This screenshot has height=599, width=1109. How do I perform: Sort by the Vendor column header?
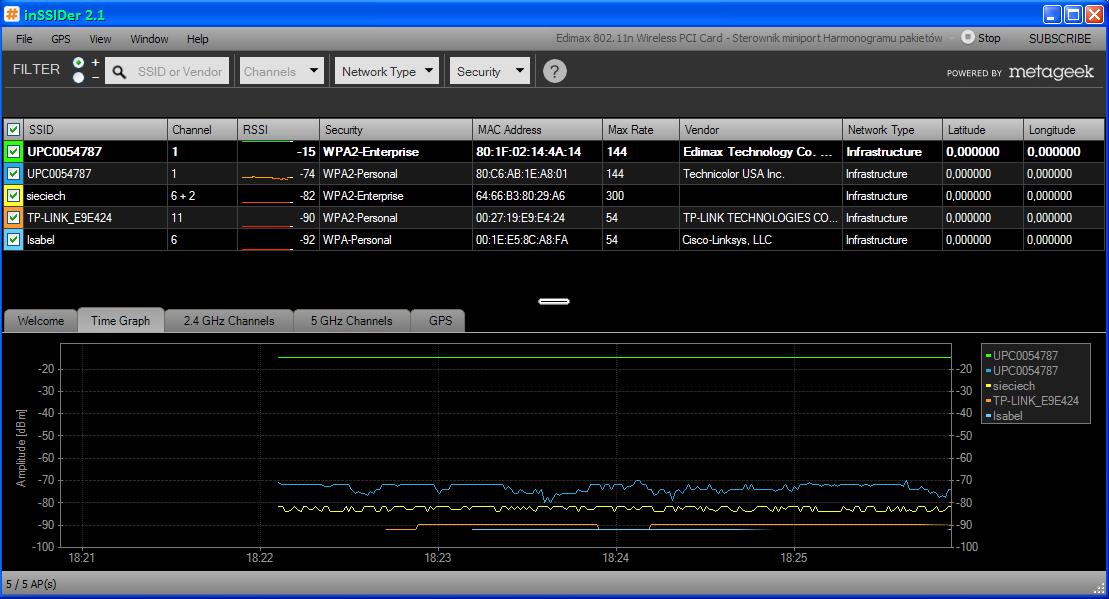coord(761,129)
